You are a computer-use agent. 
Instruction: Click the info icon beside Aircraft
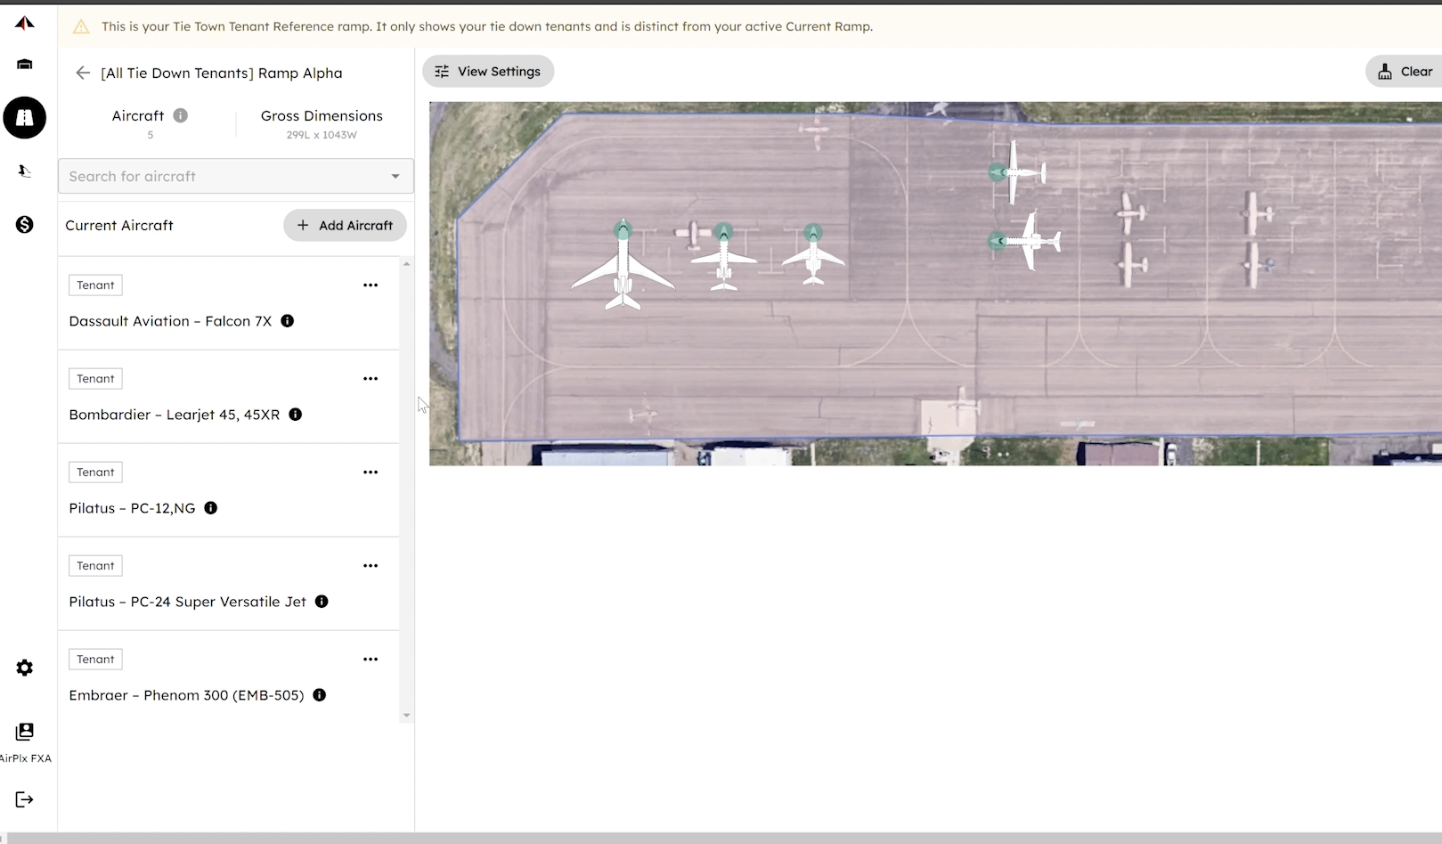180,115
